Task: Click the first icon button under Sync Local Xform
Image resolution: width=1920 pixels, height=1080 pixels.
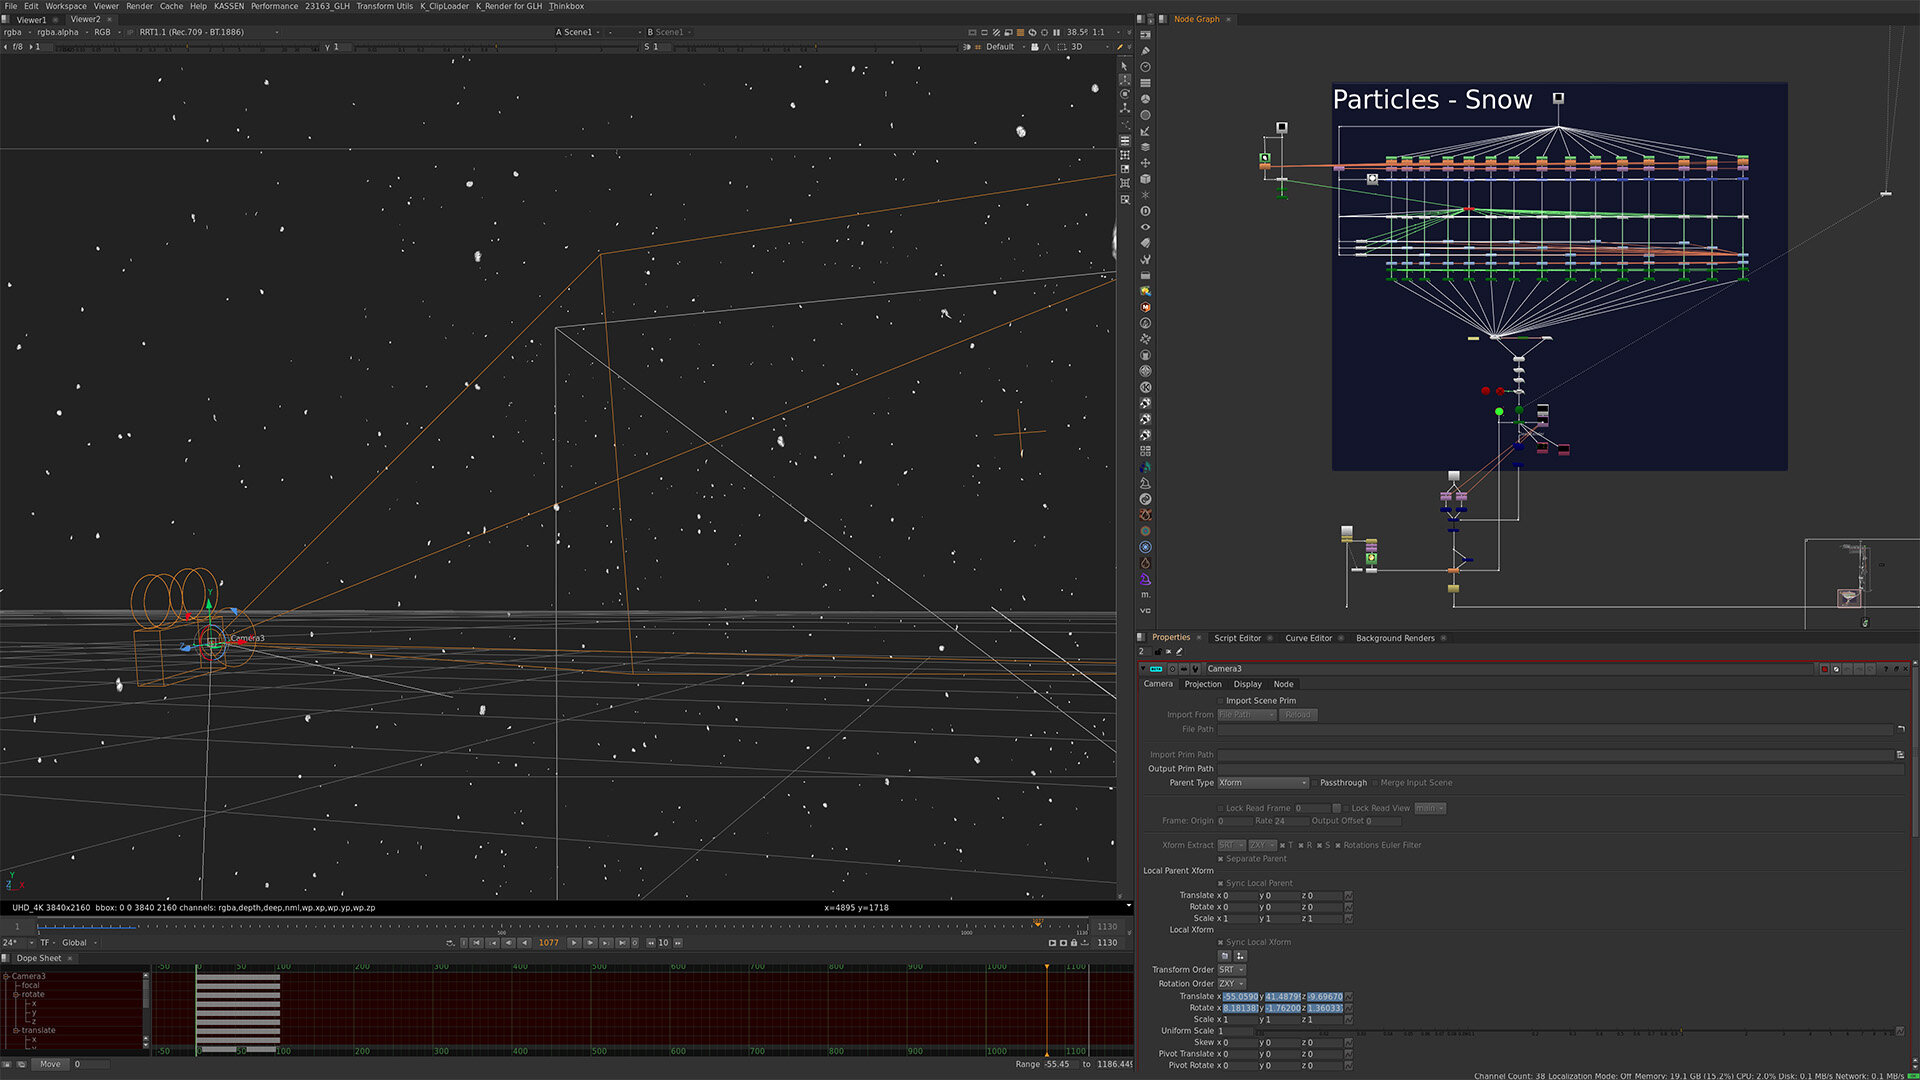Action: [1225, 956]
